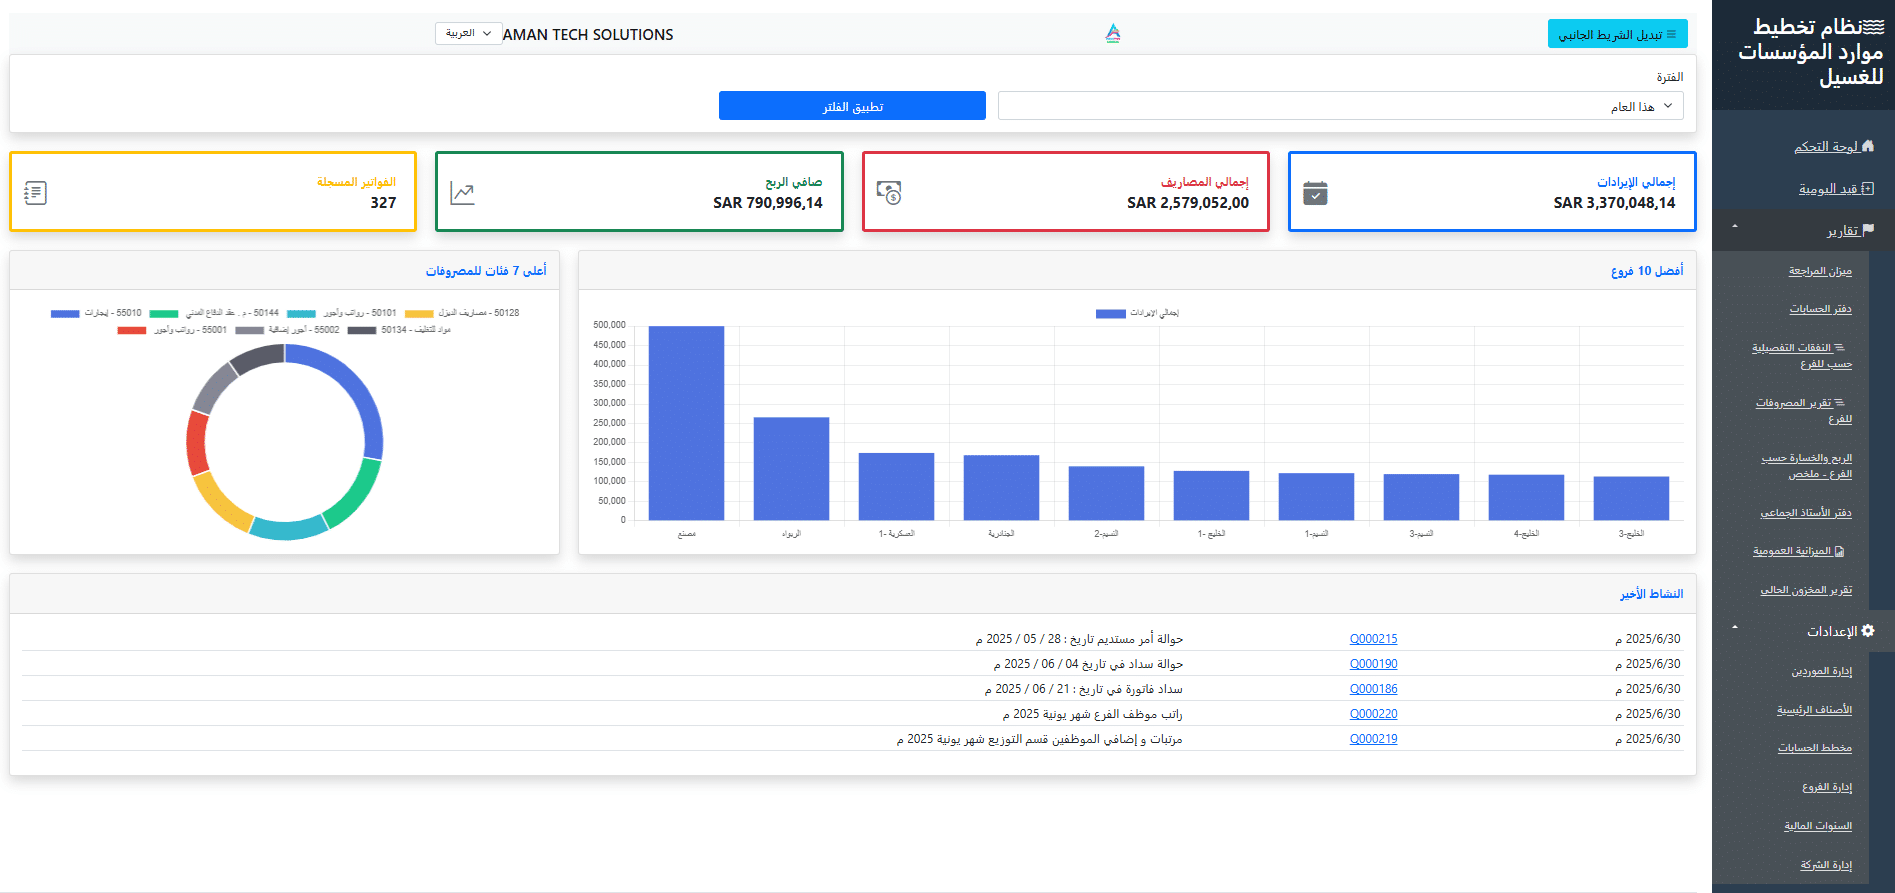Click the company logo in the header
This screenshot has width=1895, height=893.
click(1112, 34)
